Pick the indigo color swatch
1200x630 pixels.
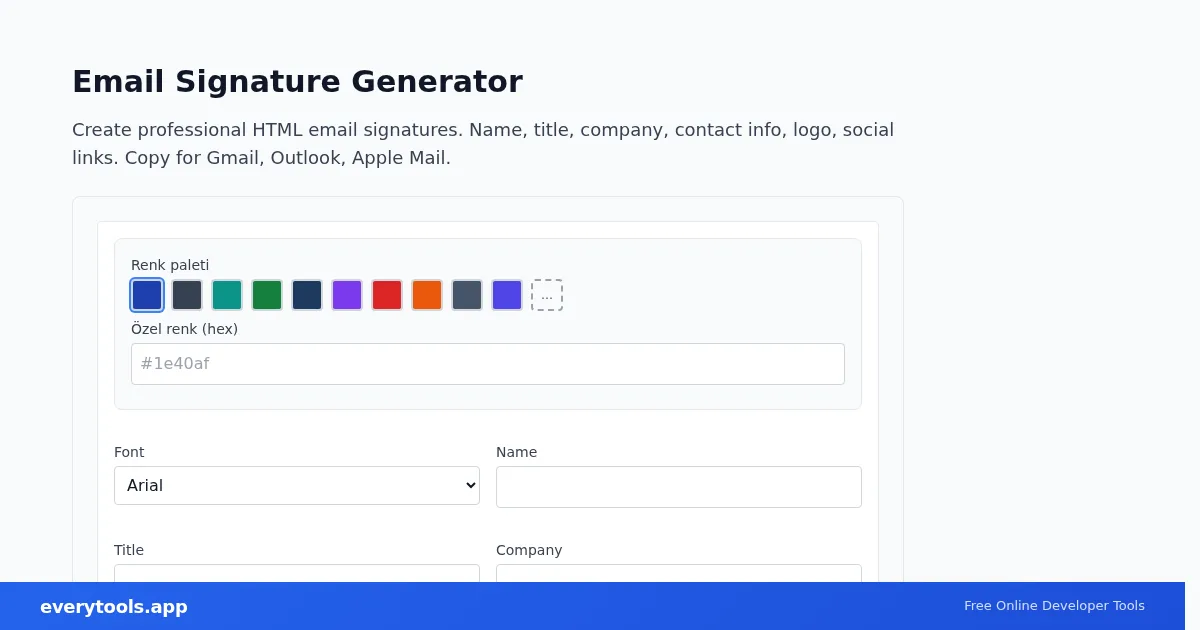(507, 295)
